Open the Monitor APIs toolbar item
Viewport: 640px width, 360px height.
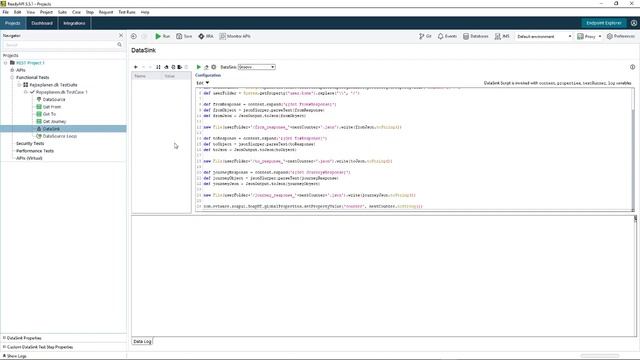point(235,36)
